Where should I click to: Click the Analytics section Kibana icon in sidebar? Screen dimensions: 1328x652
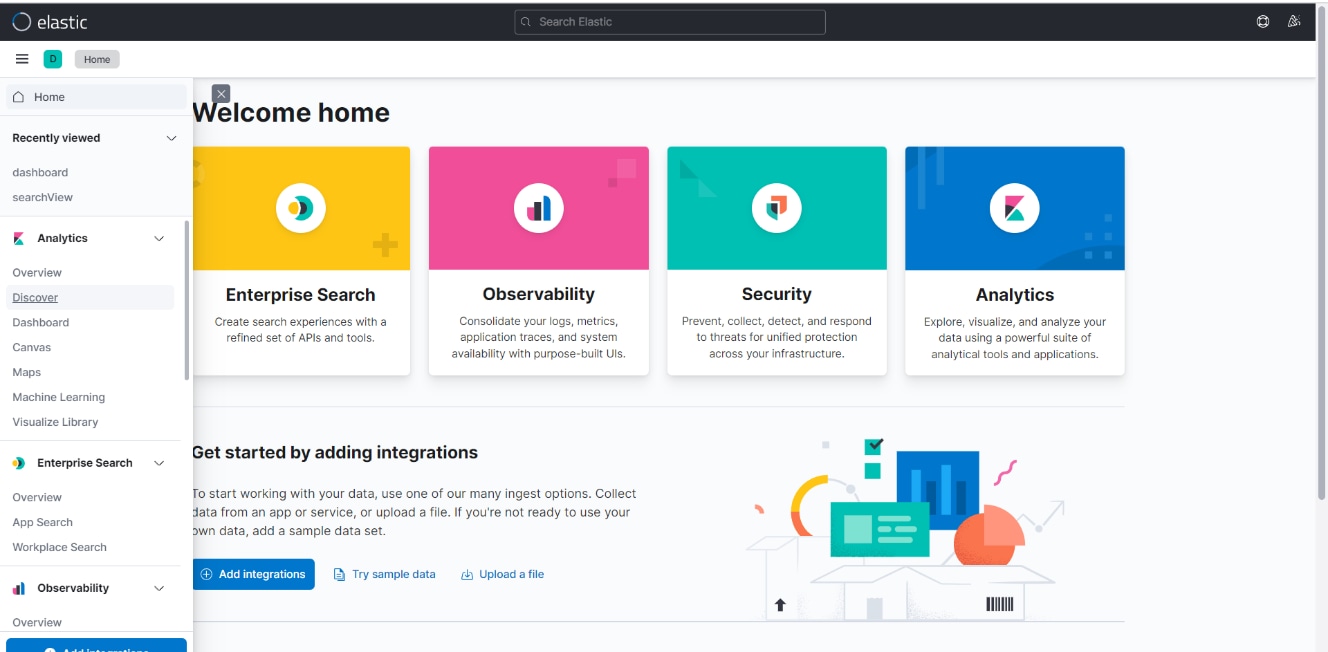tap(19, 238)
